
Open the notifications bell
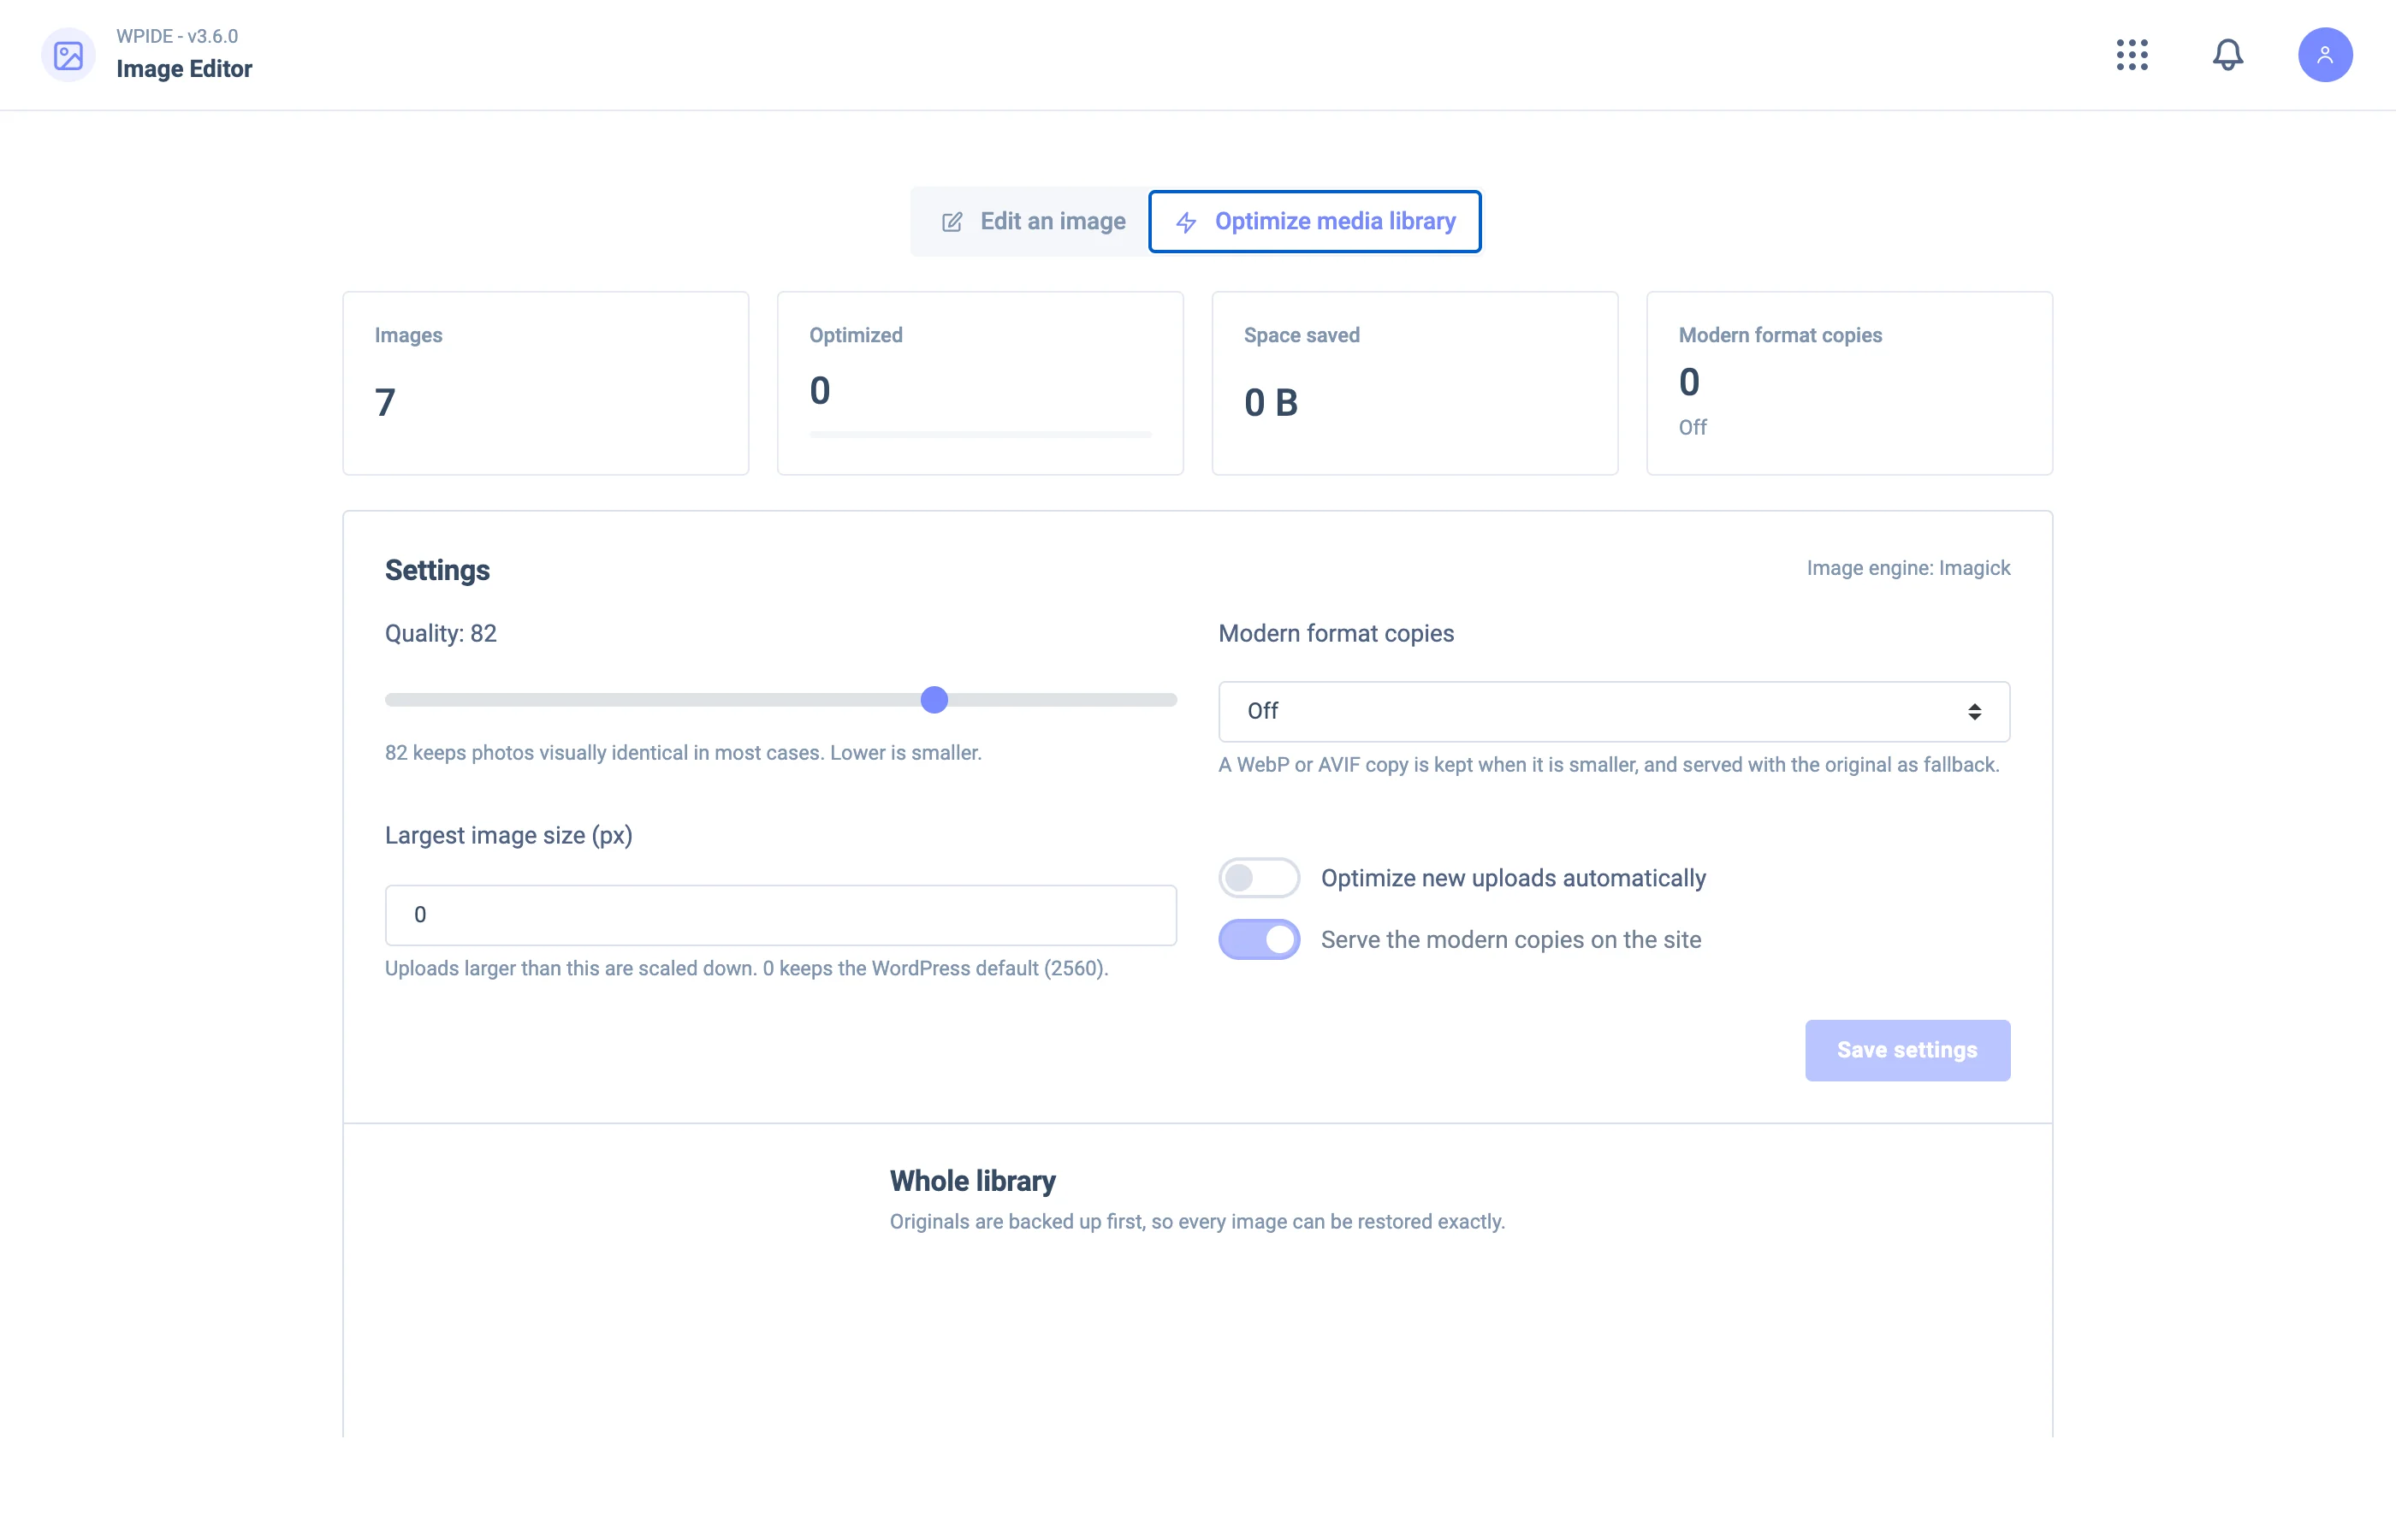point(2227,55)
